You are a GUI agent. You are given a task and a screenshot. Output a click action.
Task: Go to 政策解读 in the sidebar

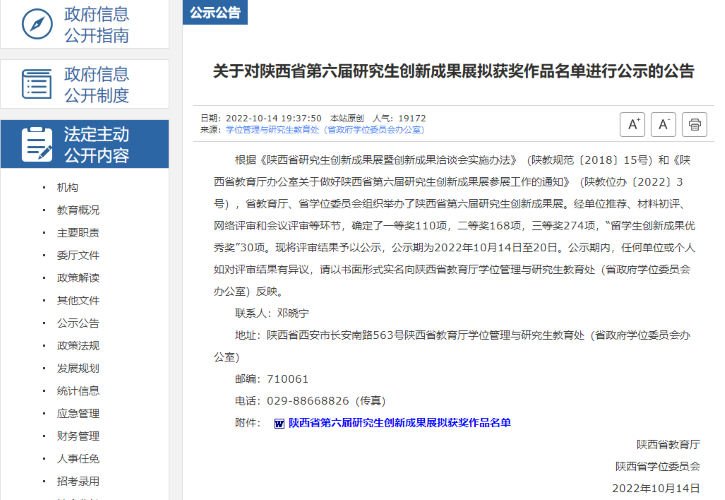[78, 278]
